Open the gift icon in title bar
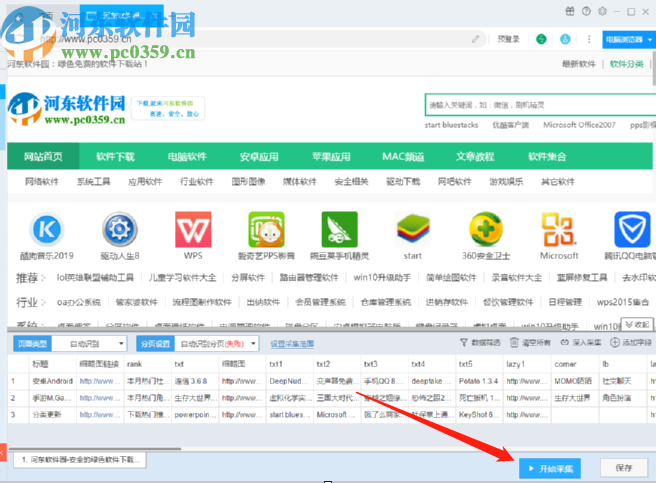Image resolution: width=656 pixels, height=483 pixels. (570, 11)
